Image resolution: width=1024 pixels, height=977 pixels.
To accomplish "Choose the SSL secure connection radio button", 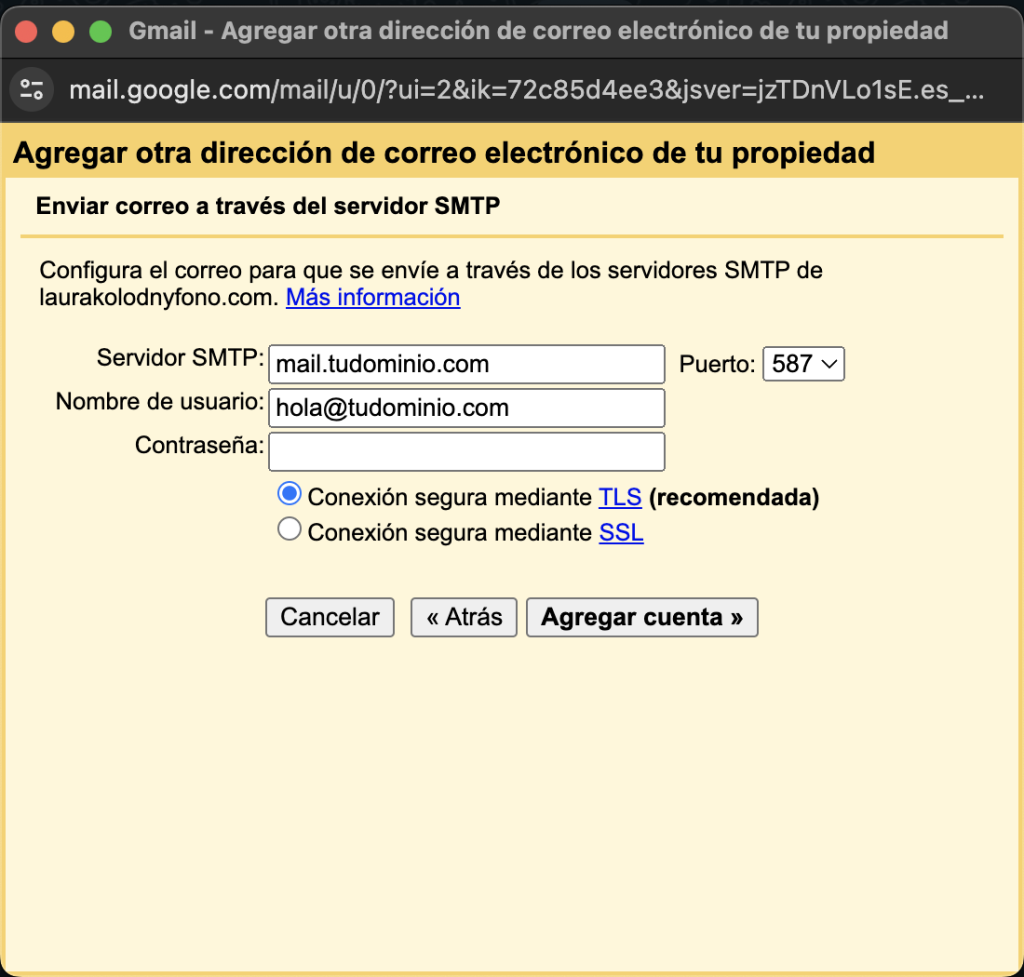I will click(x=290, y=530).
